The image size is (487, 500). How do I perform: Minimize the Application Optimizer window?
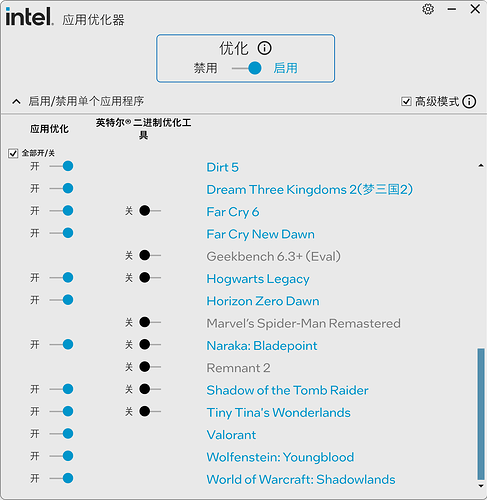452,9
